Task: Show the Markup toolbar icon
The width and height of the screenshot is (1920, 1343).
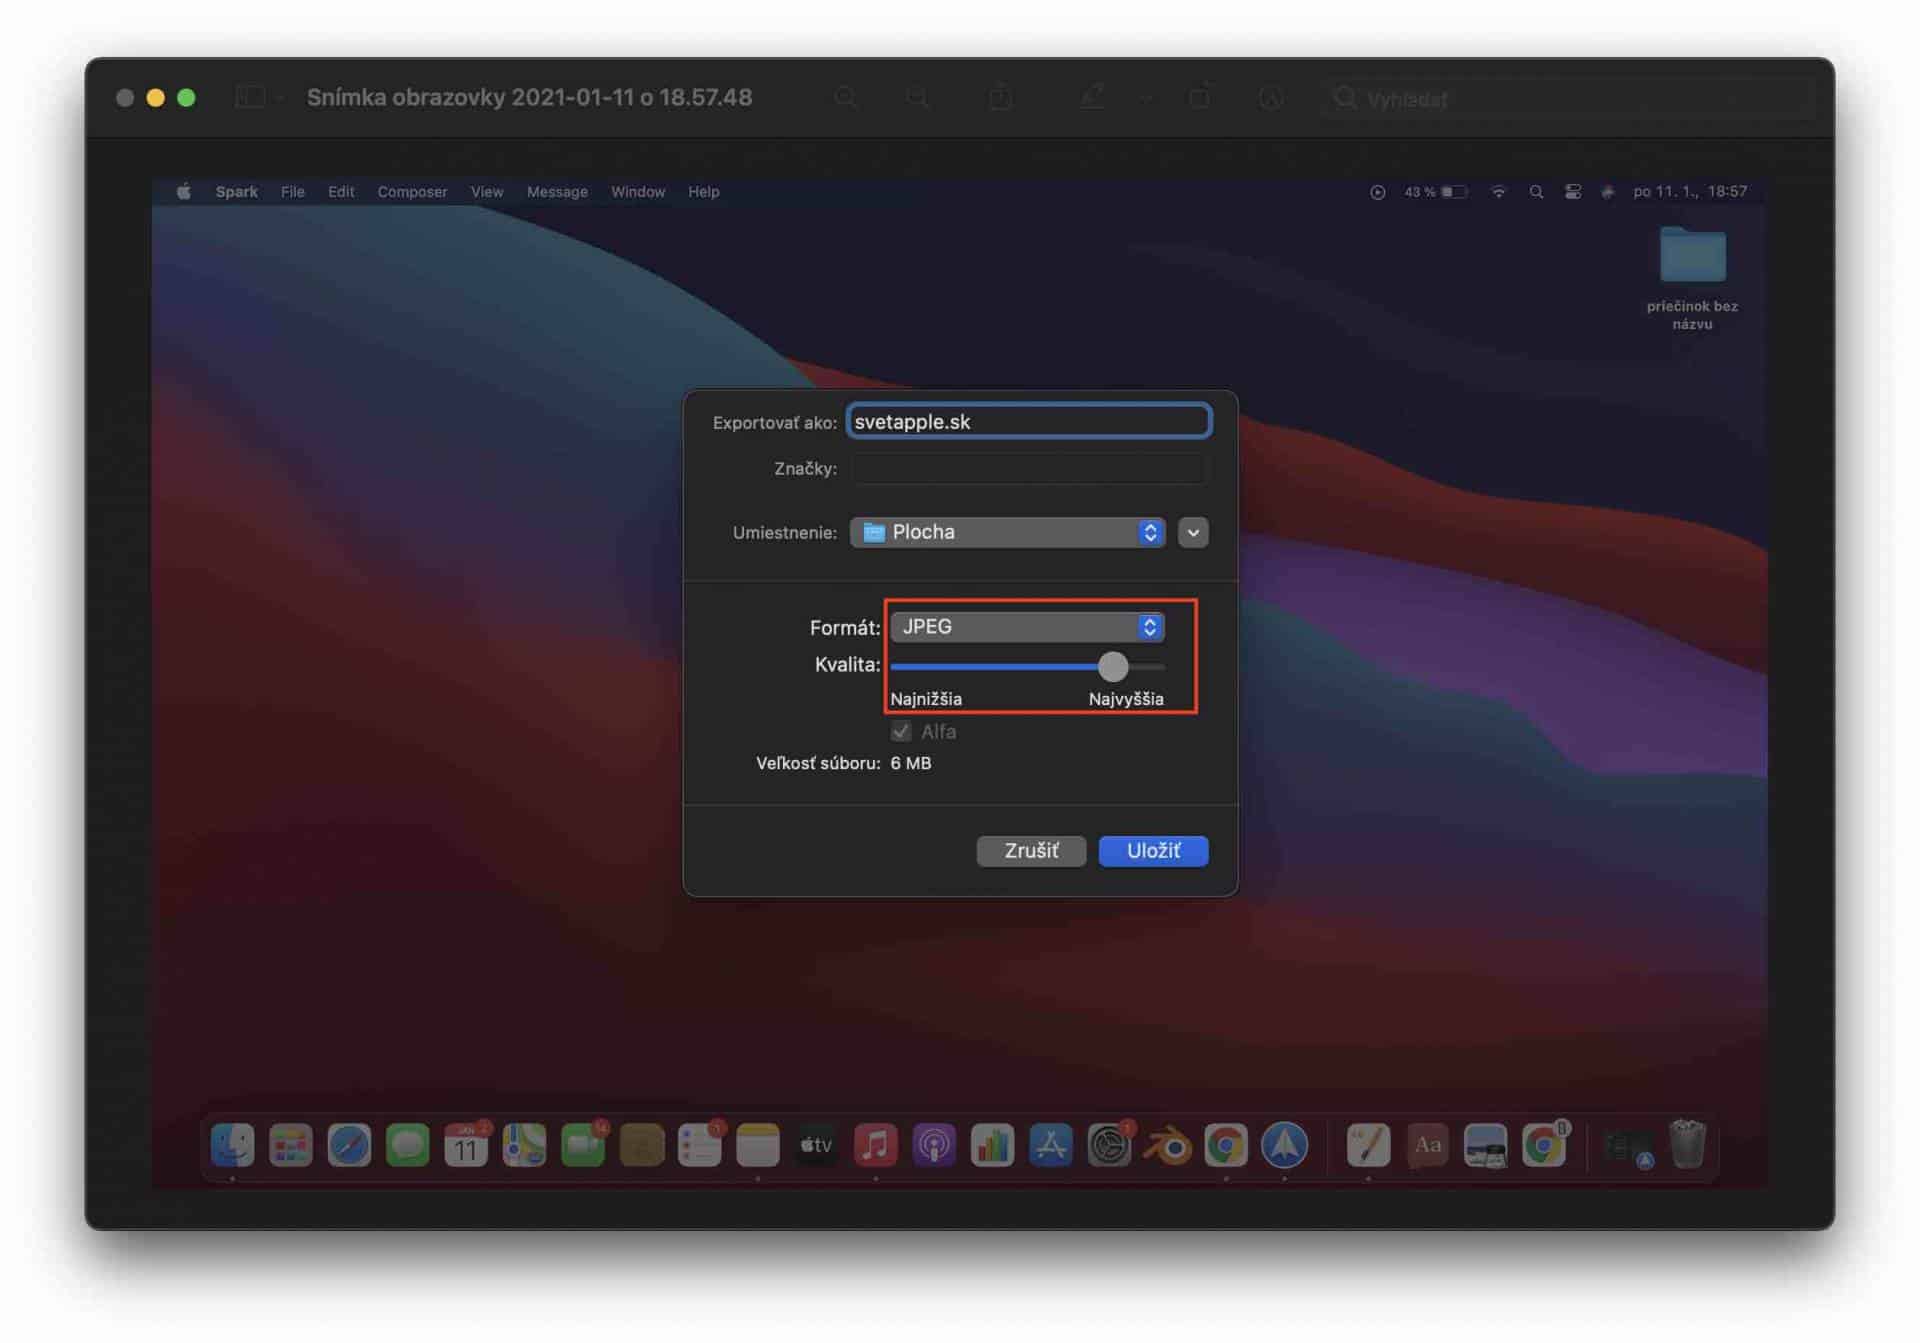Action: coord(1270,97)
